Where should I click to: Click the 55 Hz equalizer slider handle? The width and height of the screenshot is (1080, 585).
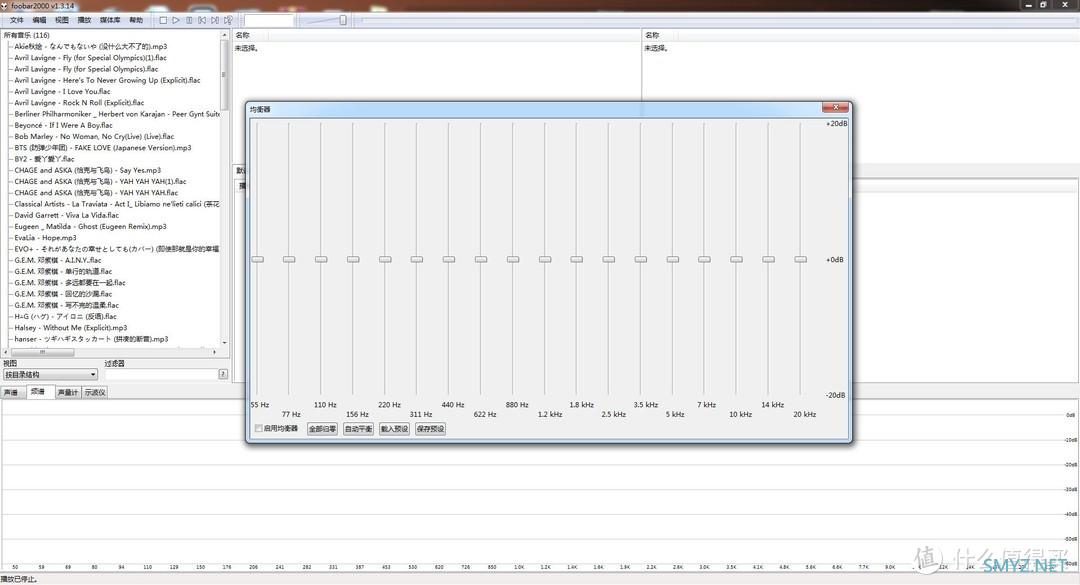tap(258, 259)
